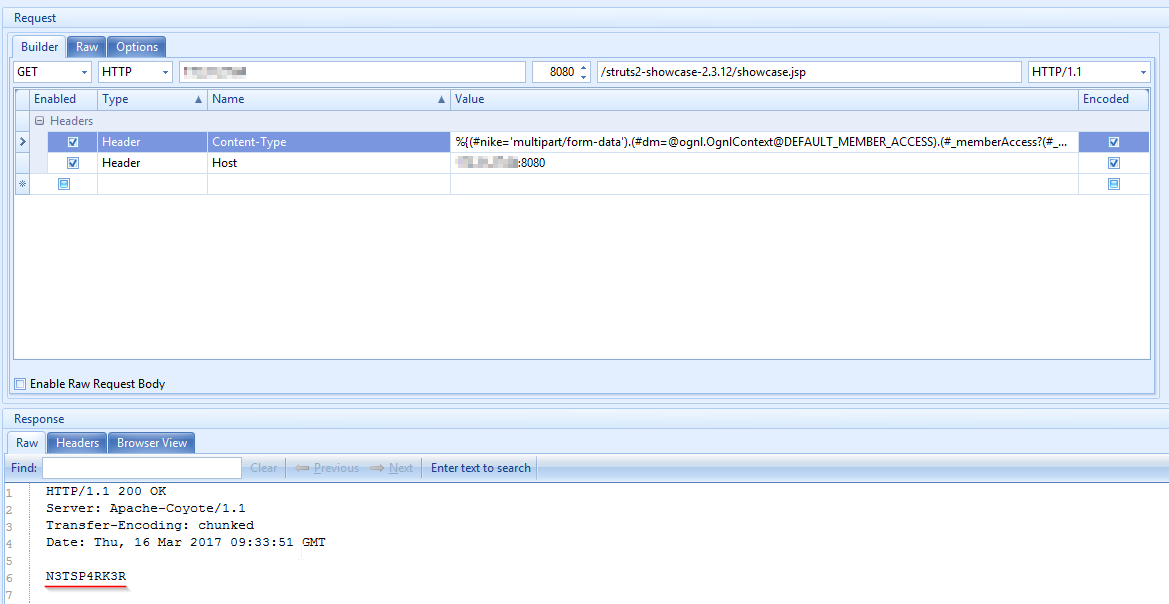The height and width of the screenshot is (604, 1169).
Task: Click inside the Find input field
Action: point(140,467)
